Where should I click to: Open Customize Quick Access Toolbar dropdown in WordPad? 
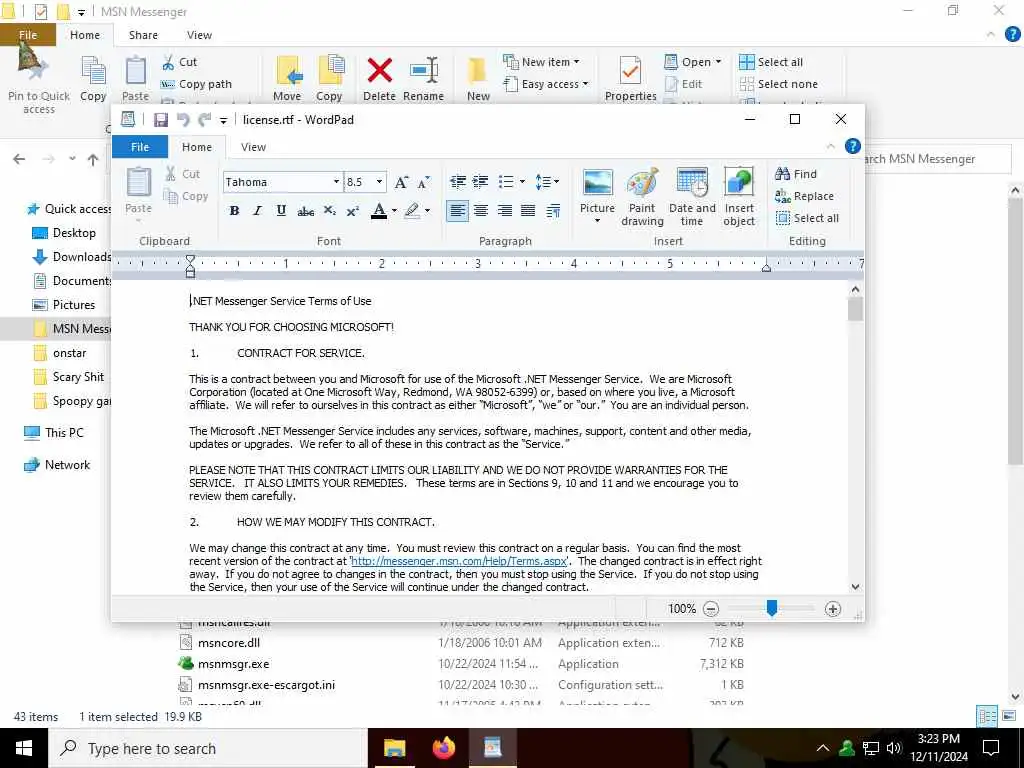(223, 120)
